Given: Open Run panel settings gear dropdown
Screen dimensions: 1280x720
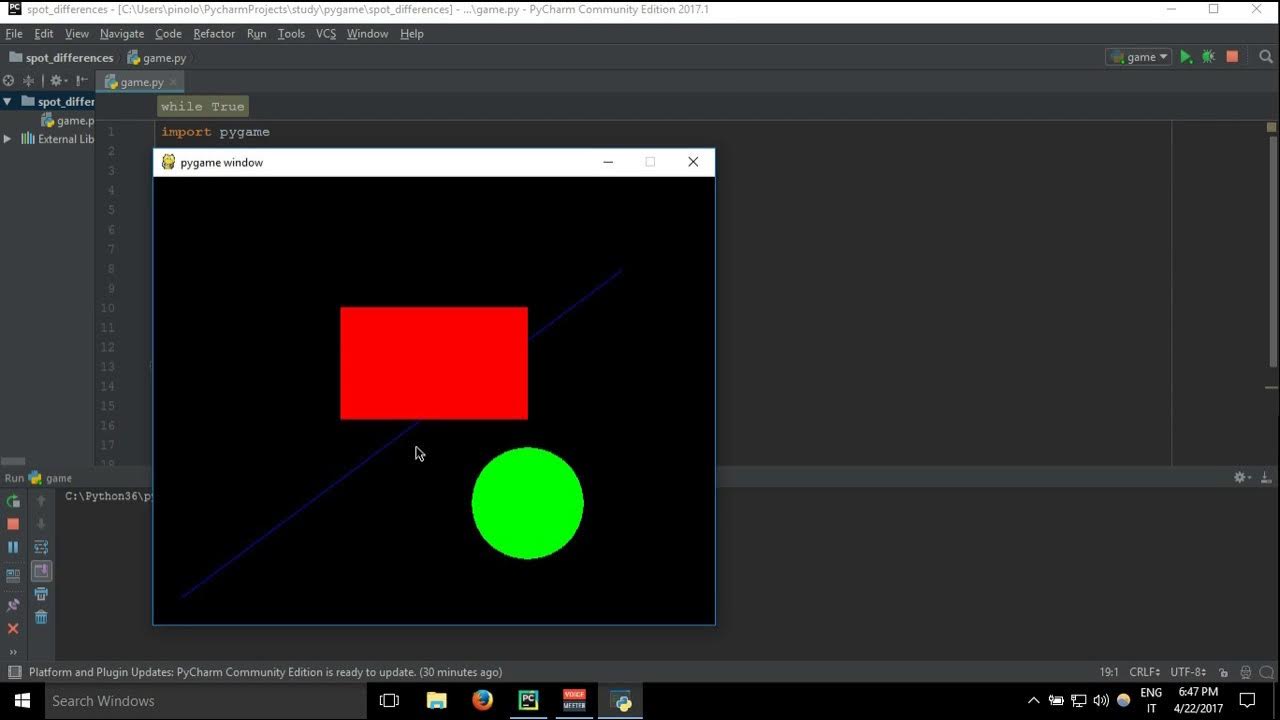Looking at the screenshot, I should coord(1243,478).
